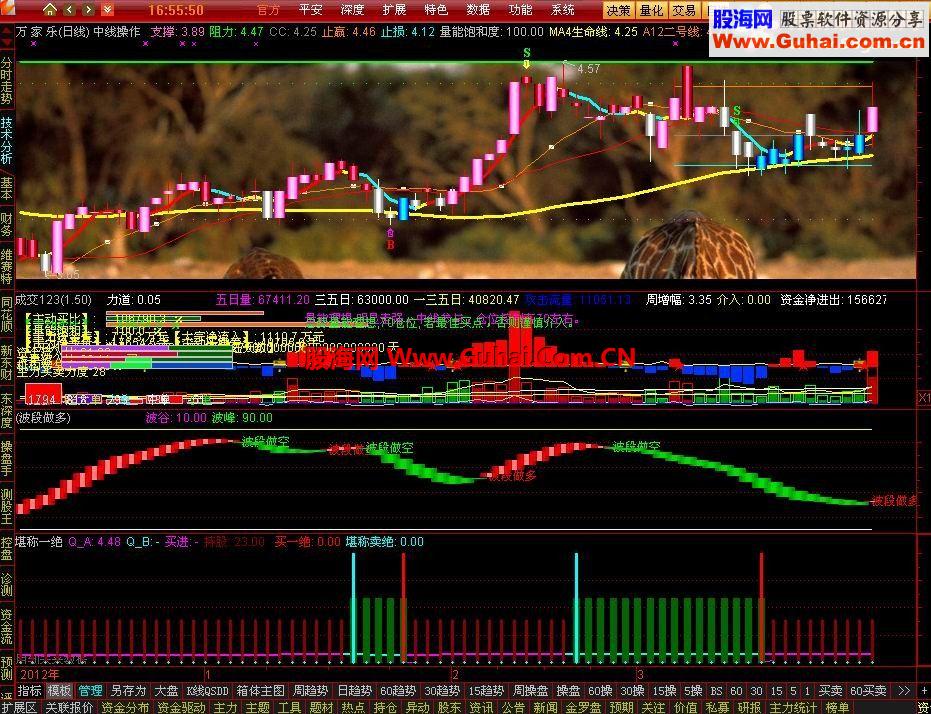Open the 关联报价 tab
This screenshot has height=714, width=931.
tap(69, 707)
